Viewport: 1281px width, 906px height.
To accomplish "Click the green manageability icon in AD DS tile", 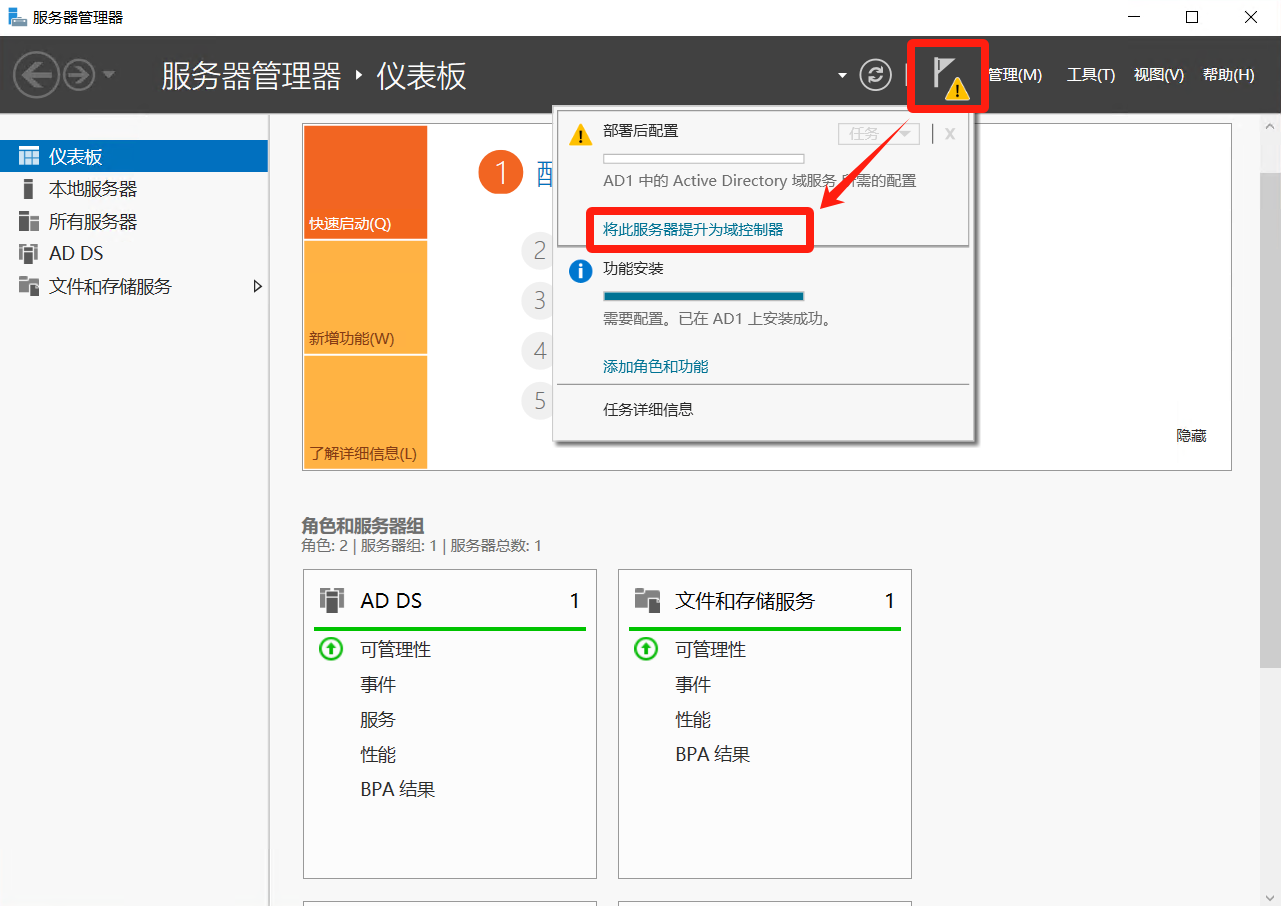I will tap(331, 649).
